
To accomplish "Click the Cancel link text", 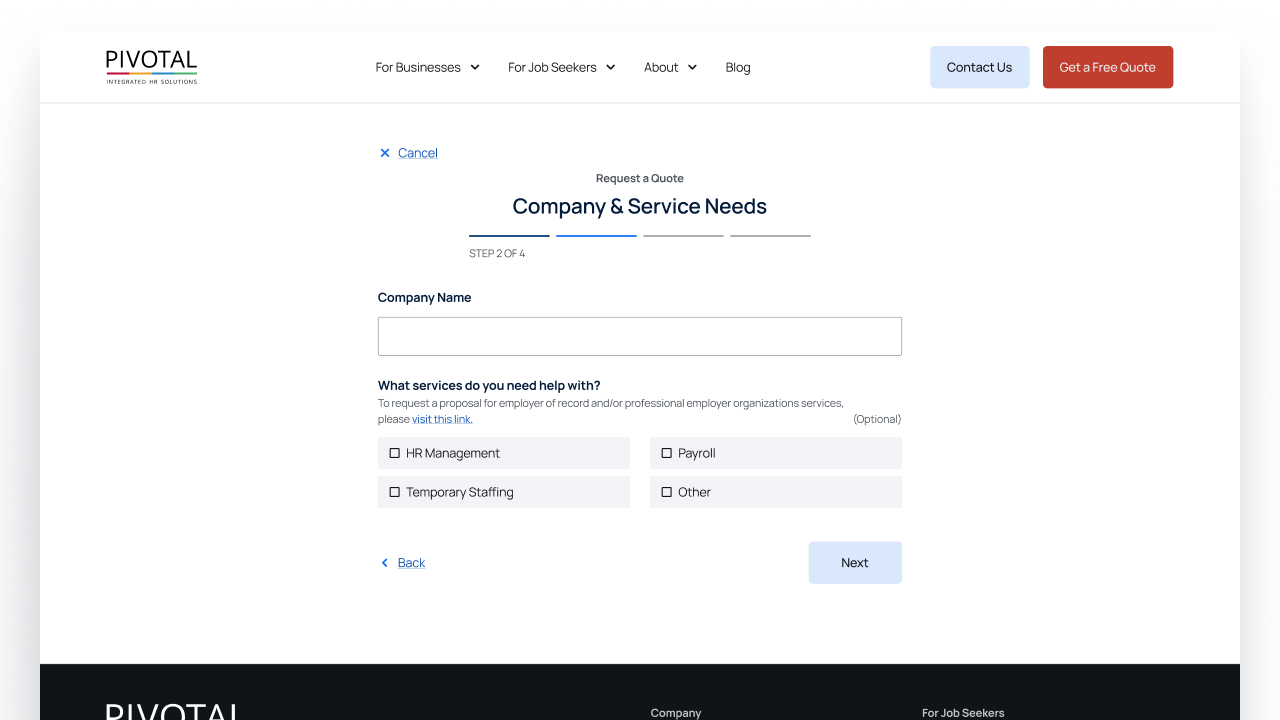I will [x=418, y=153].
